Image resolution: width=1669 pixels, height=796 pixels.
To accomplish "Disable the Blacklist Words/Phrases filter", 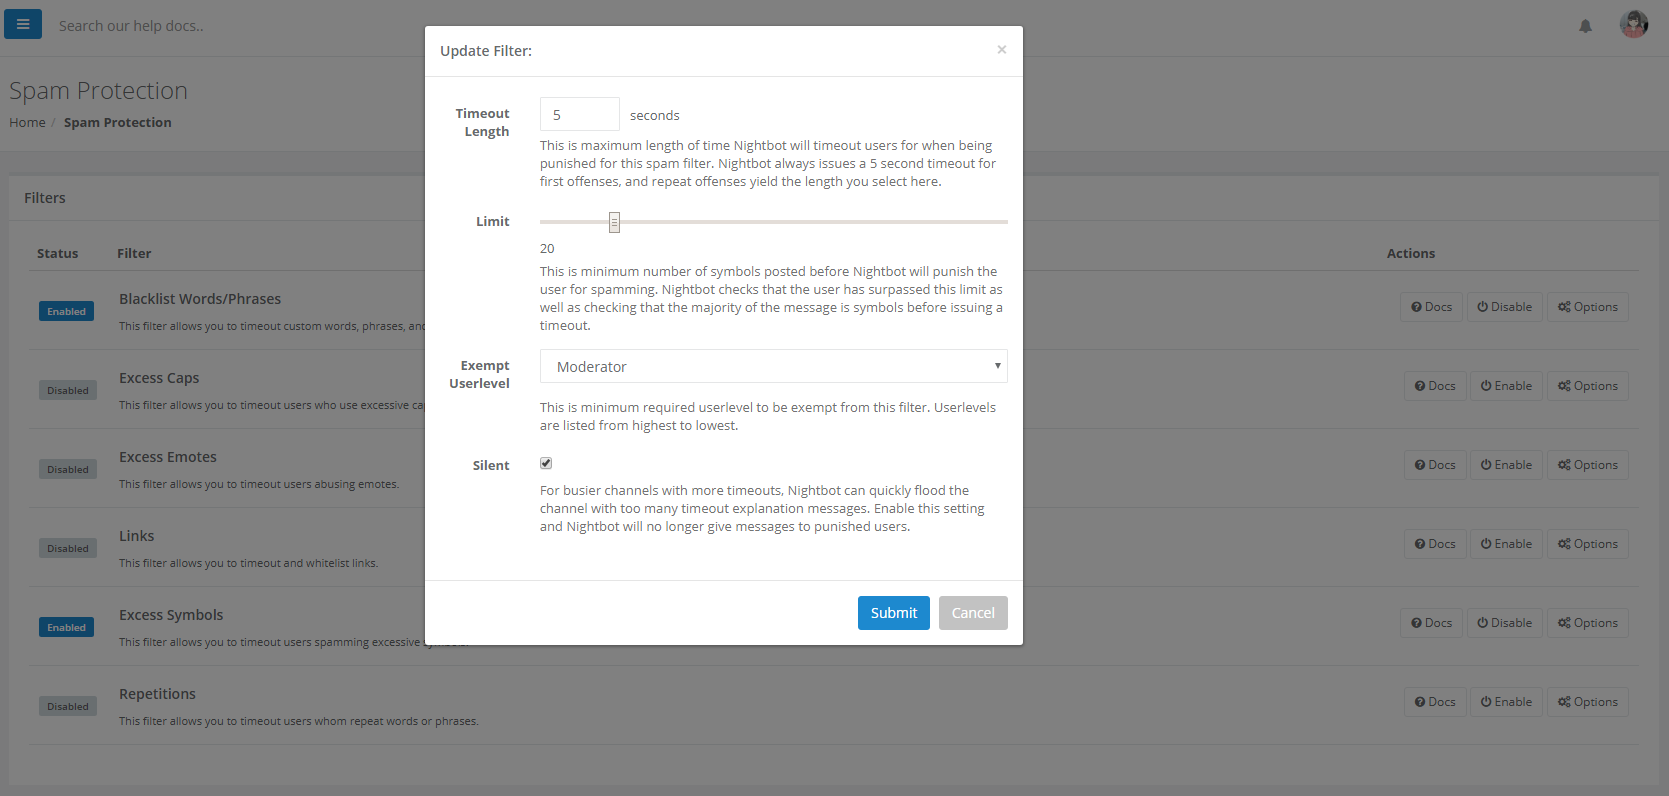I will coord(1504,307).
